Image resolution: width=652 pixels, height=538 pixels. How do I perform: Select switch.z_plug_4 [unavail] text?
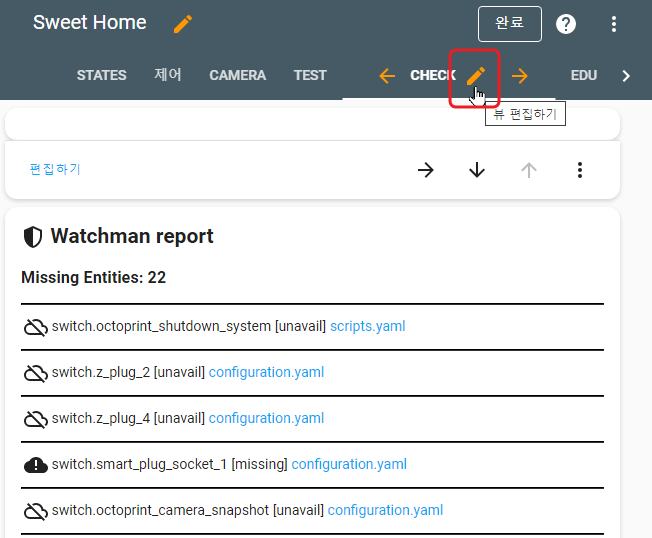click(128, 418)
